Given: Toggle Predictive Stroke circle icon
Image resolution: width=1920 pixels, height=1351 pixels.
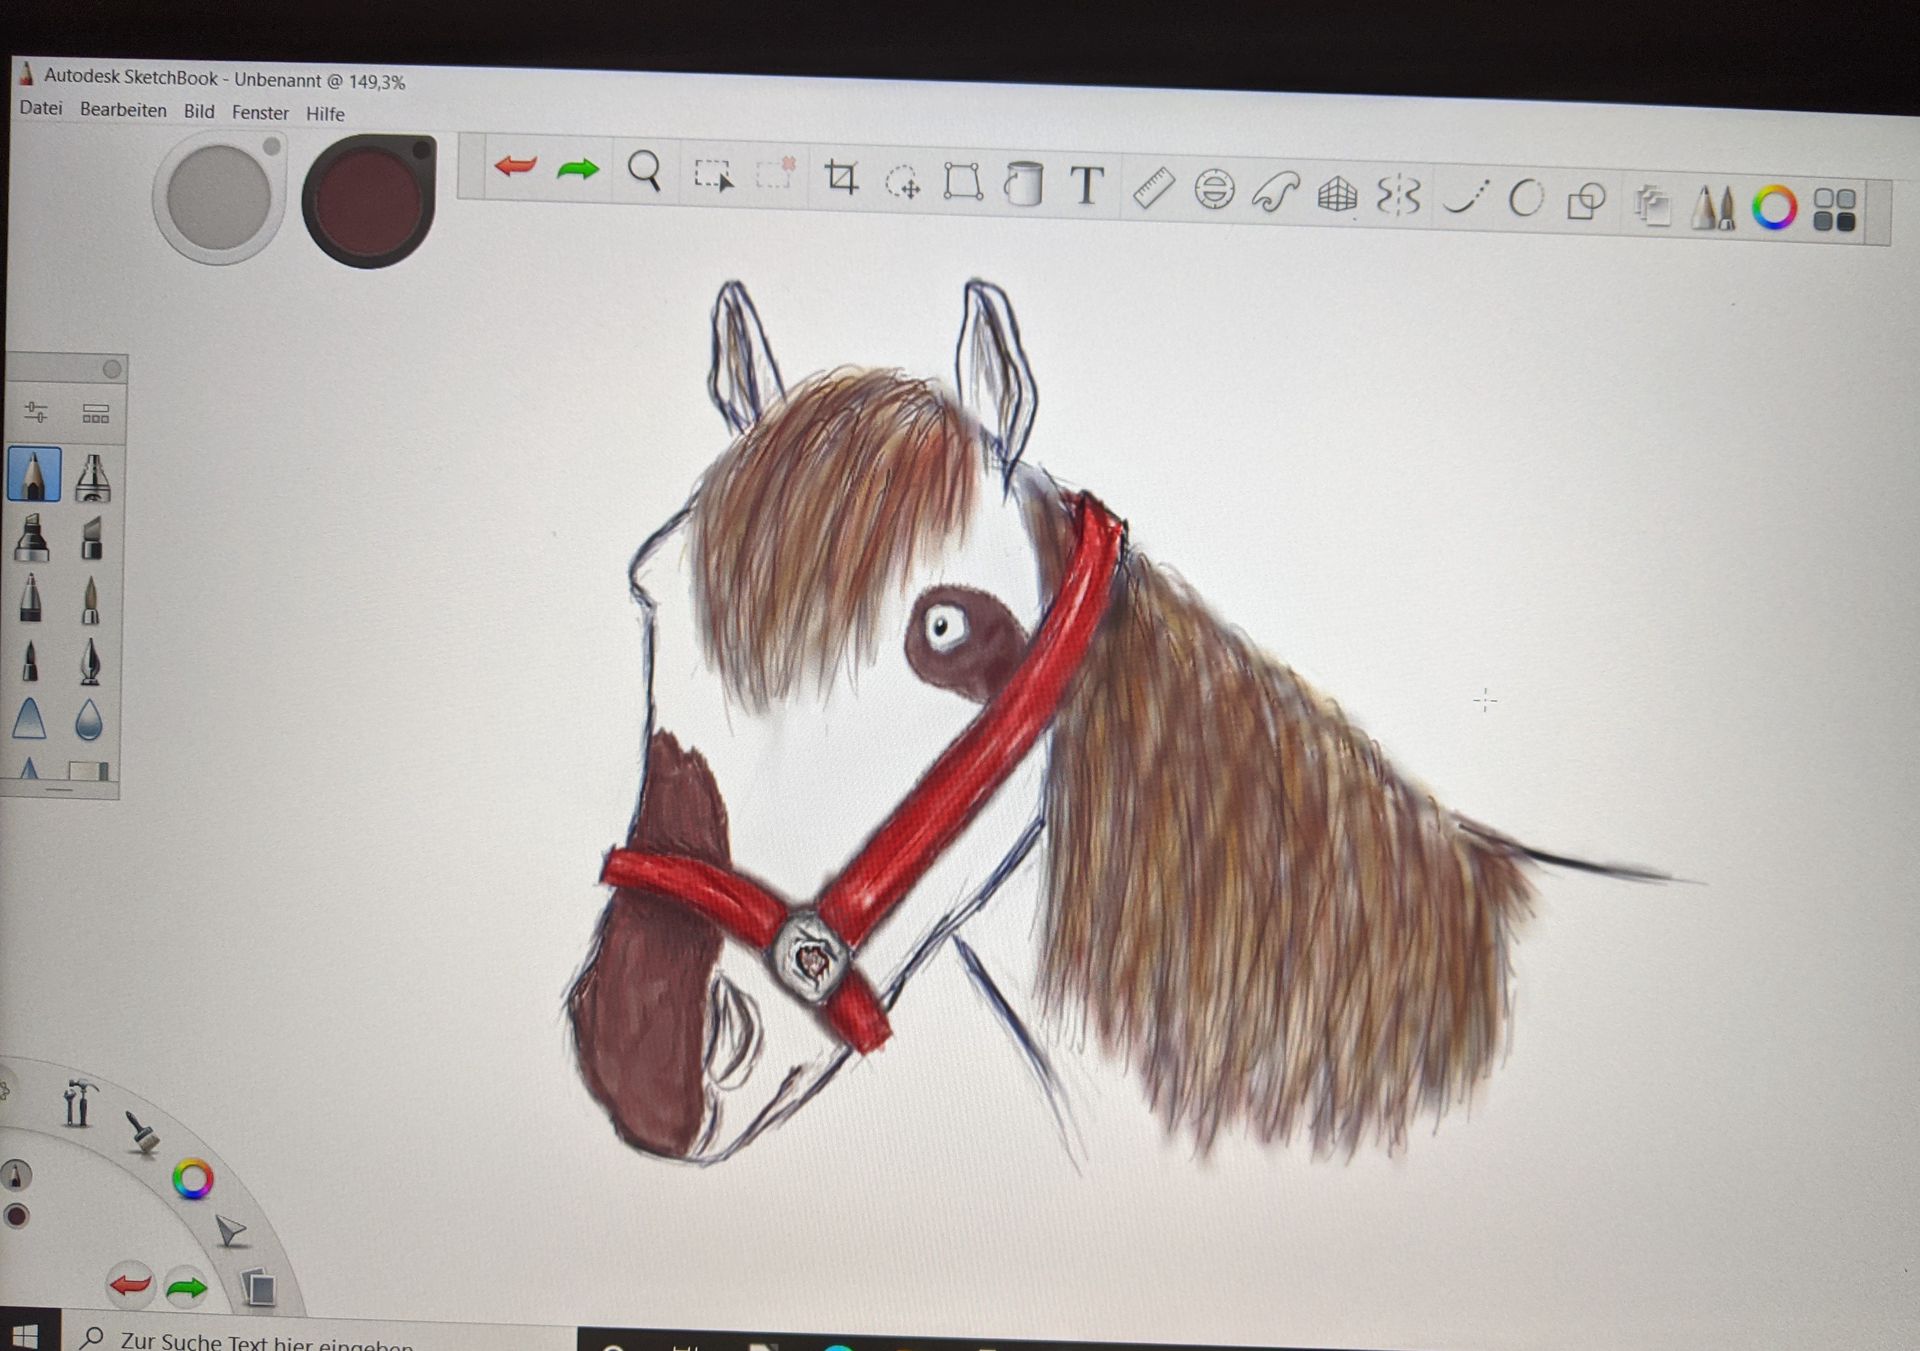Looking at the screenshot, I should point(1526,199).
